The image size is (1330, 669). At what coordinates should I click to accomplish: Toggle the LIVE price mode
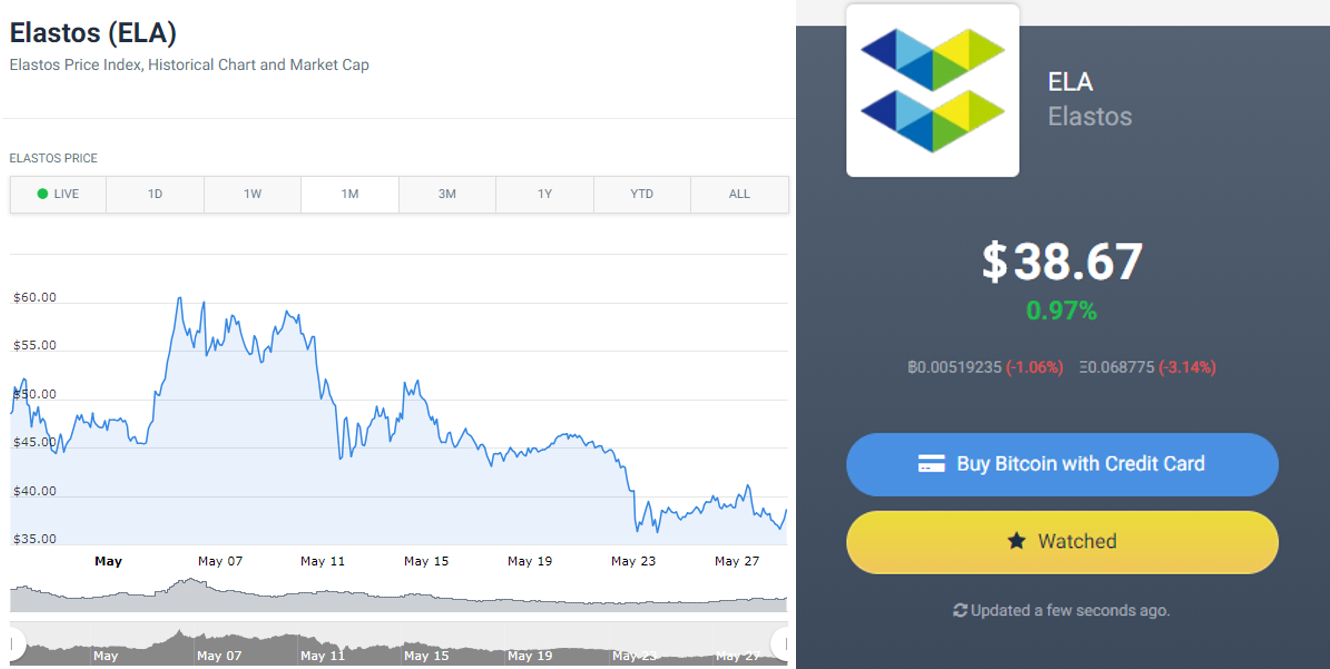click(x=58, y=194)
